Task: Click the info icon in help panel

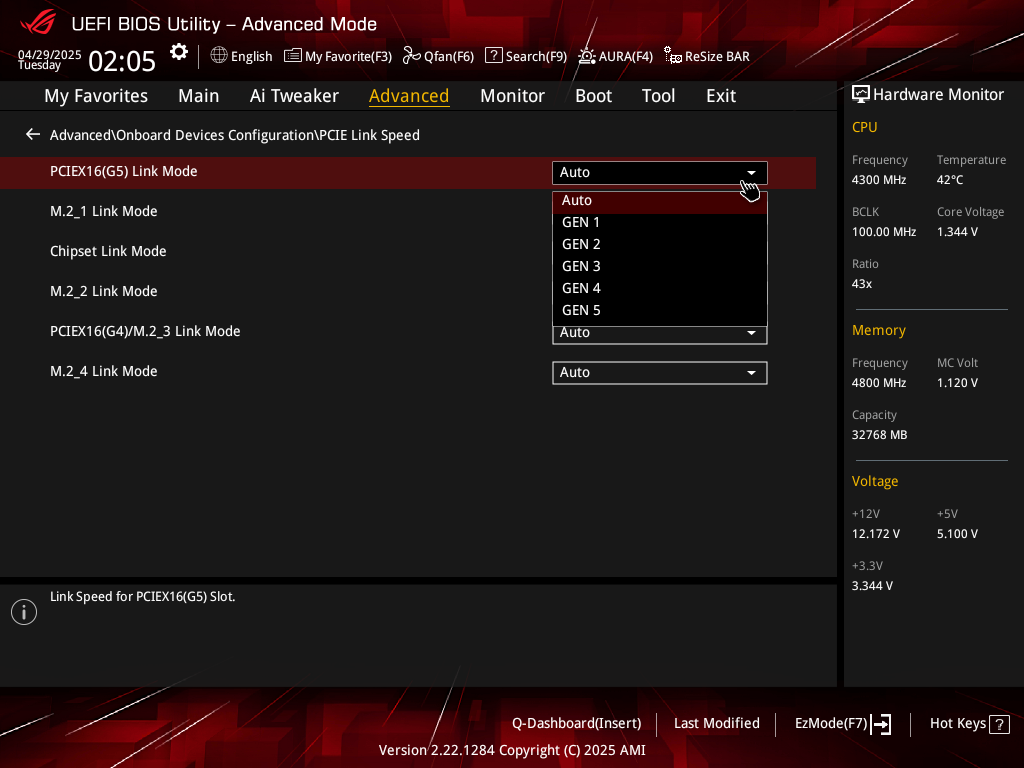Action: click(x=24, y=612)
